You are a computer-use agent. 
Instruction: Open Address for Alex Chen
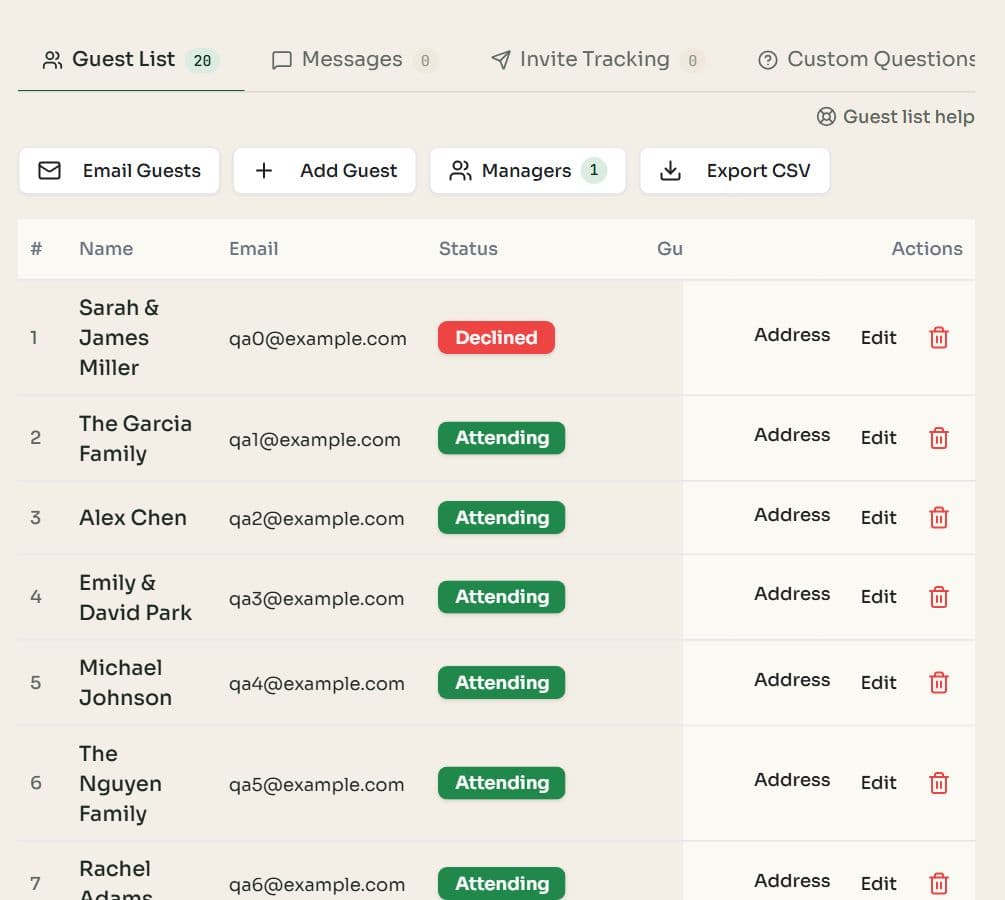(792, 515)
